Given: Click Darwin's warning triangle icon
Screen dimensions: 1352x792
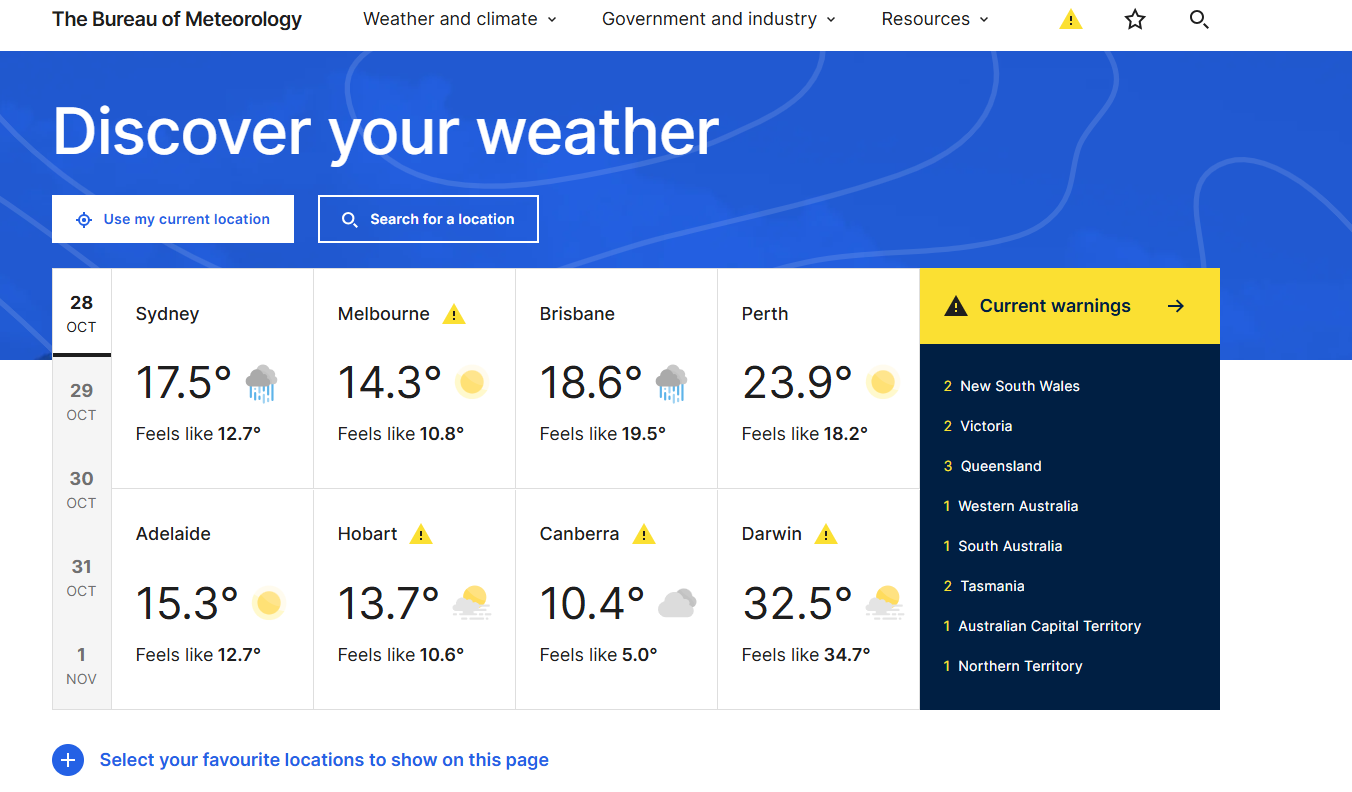Looking at the screenshot, I should (x=825, y=535).
